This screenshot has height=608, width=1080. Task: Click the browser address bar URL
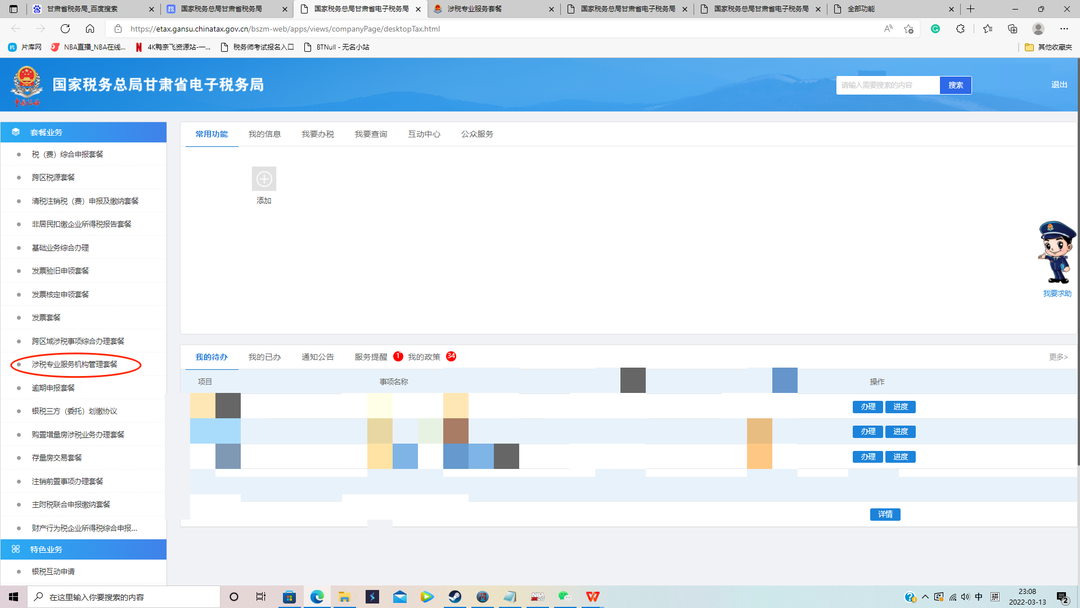click(x=284, y=29)
